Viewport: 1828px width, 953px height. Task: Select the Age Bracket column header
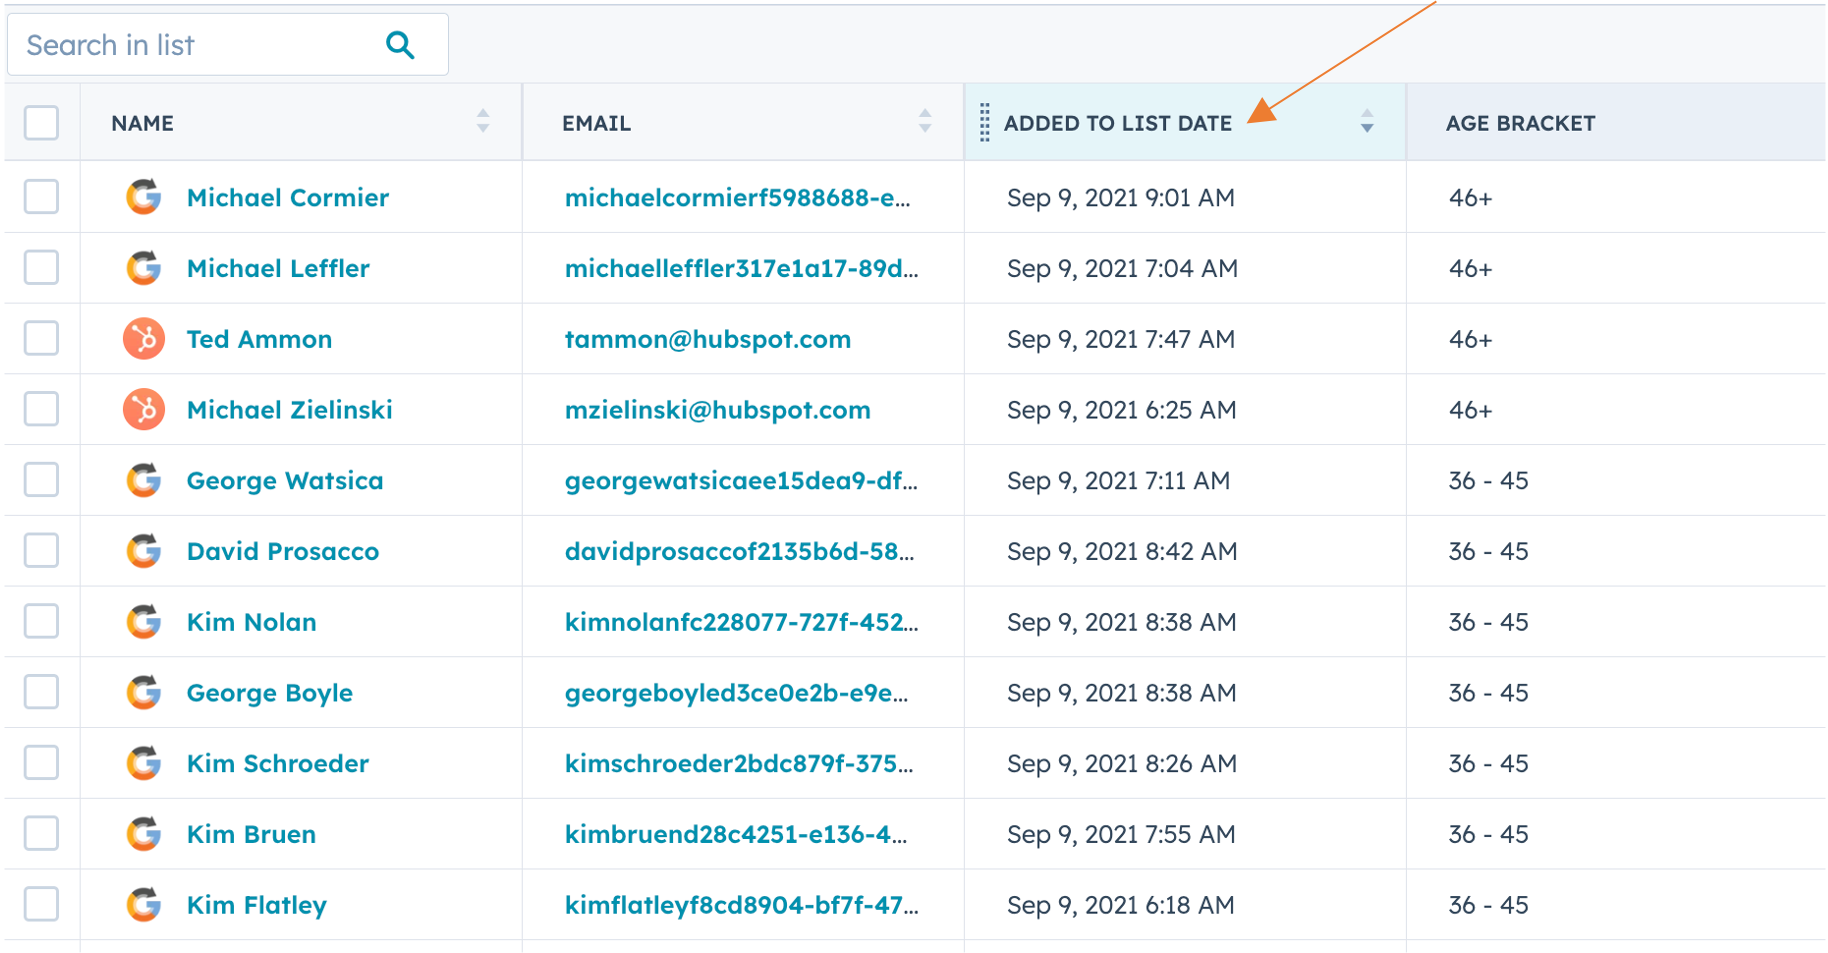(x=1520, y=122)
